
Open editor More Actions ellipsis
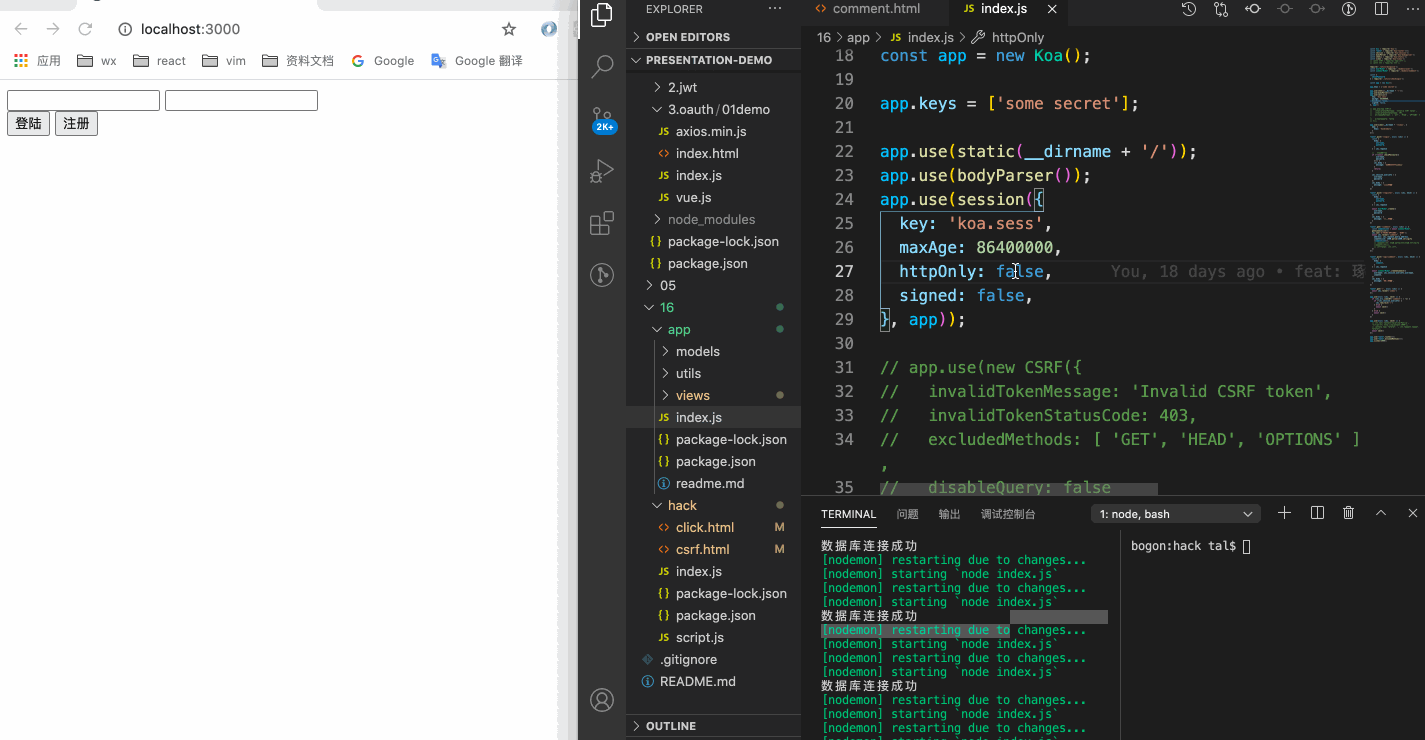(x=1412, y=9)
